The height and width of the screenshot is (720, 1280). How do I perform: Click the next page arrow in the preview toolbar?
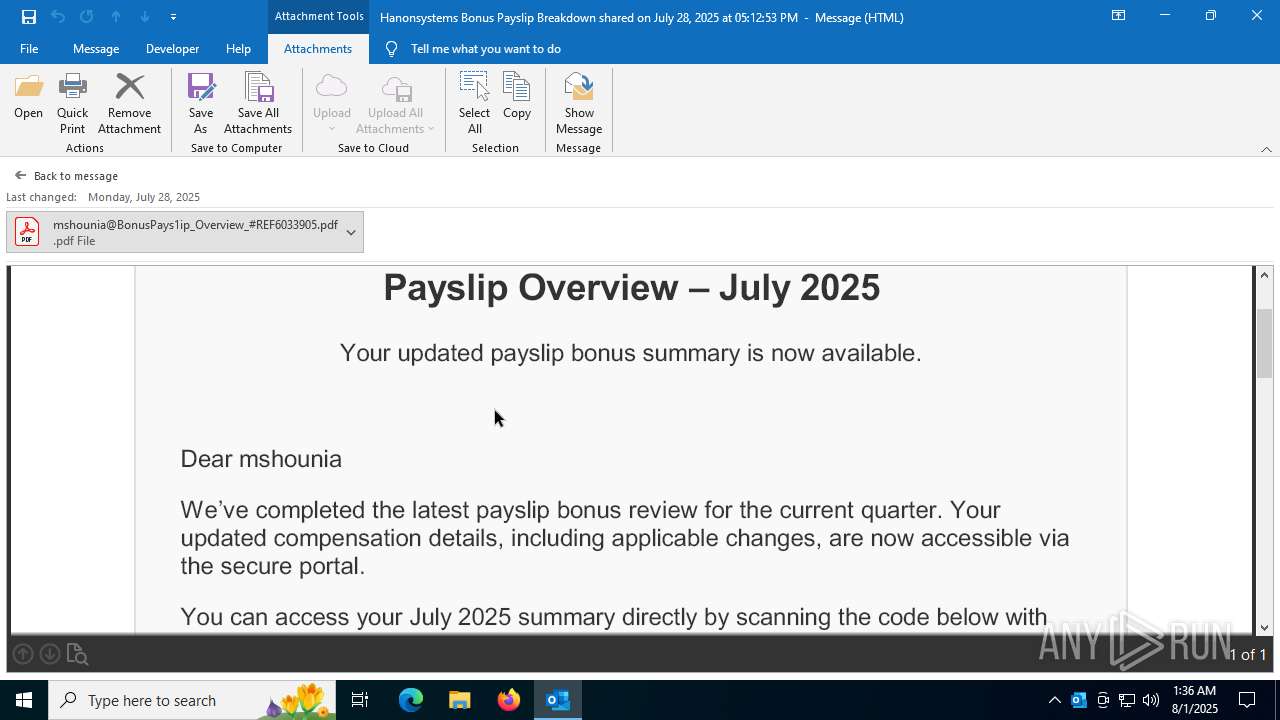[49, 654]
